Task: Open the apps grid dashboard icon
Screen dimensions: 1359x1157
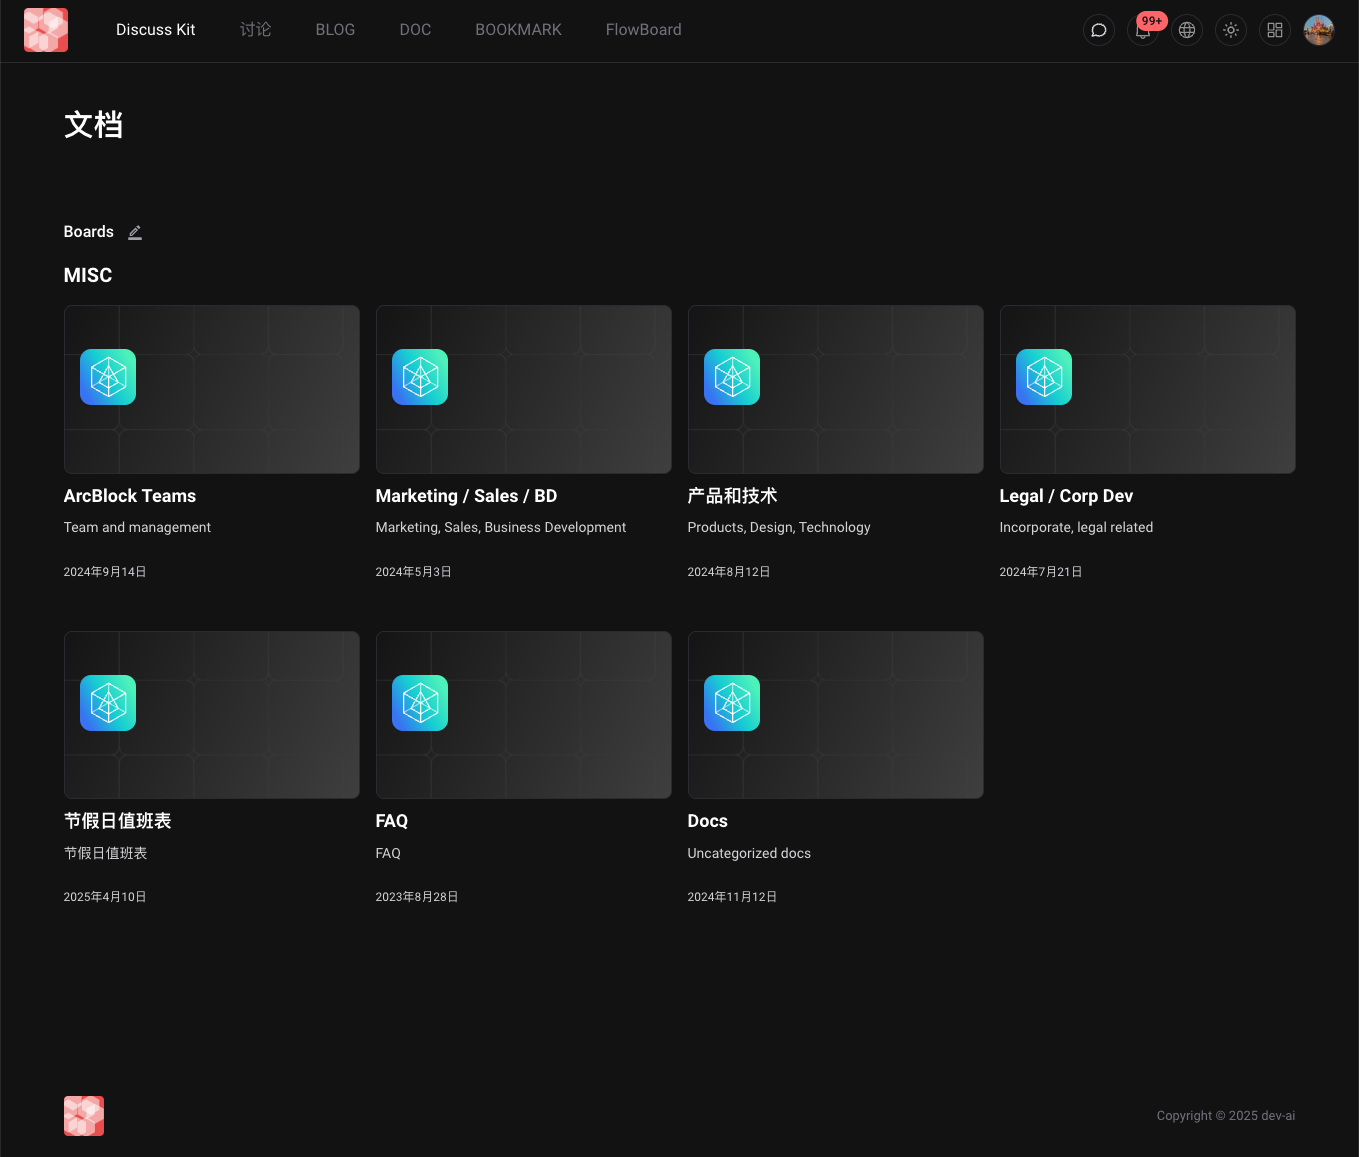Action: tap(1275, 30)
